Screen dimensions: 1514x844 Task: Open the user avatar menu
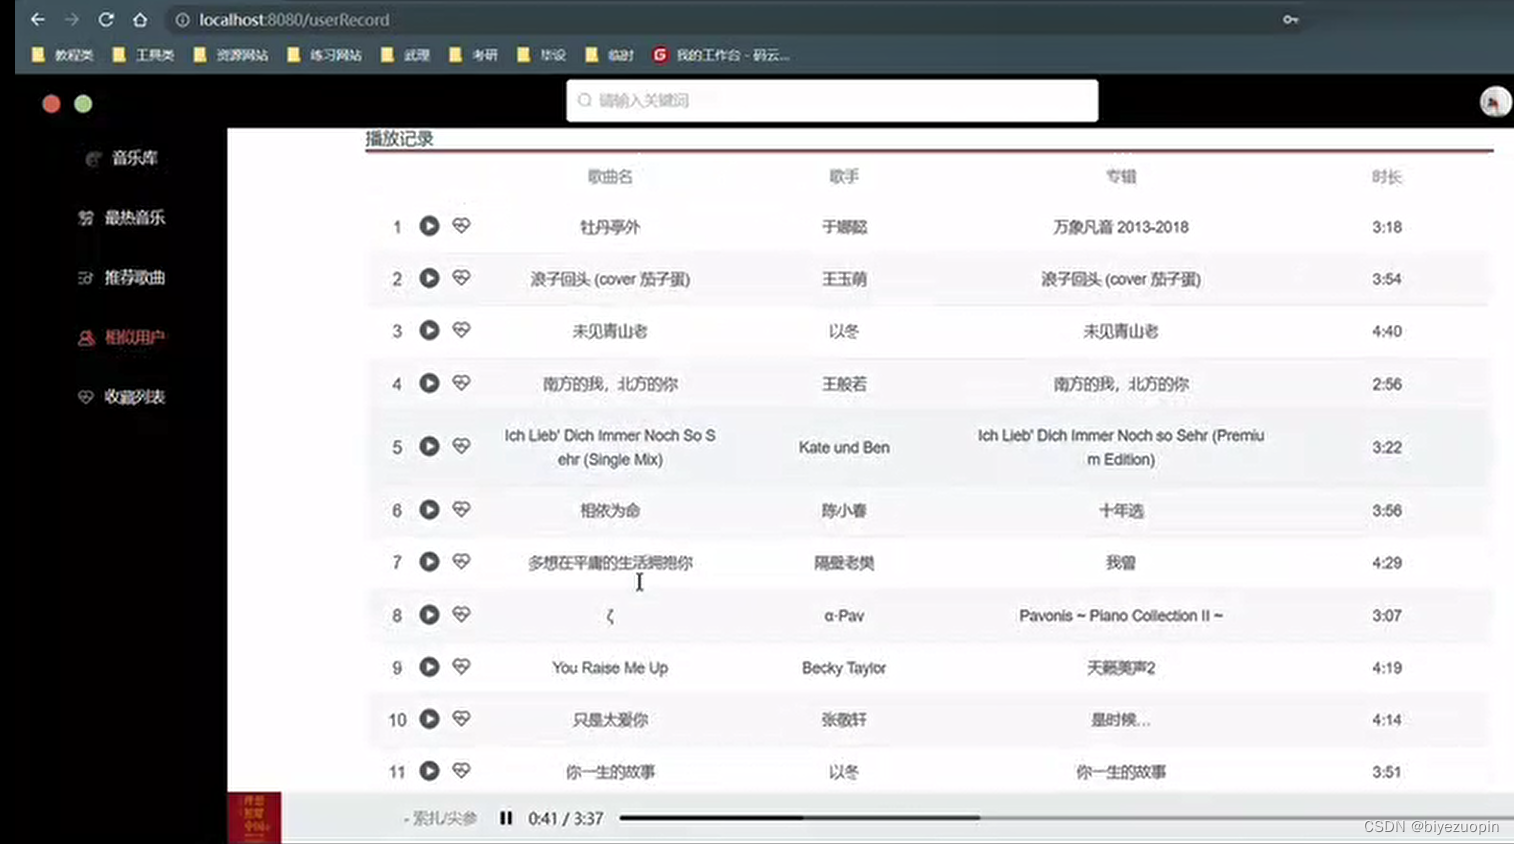pyautogui.click(x=1495, y=102)
